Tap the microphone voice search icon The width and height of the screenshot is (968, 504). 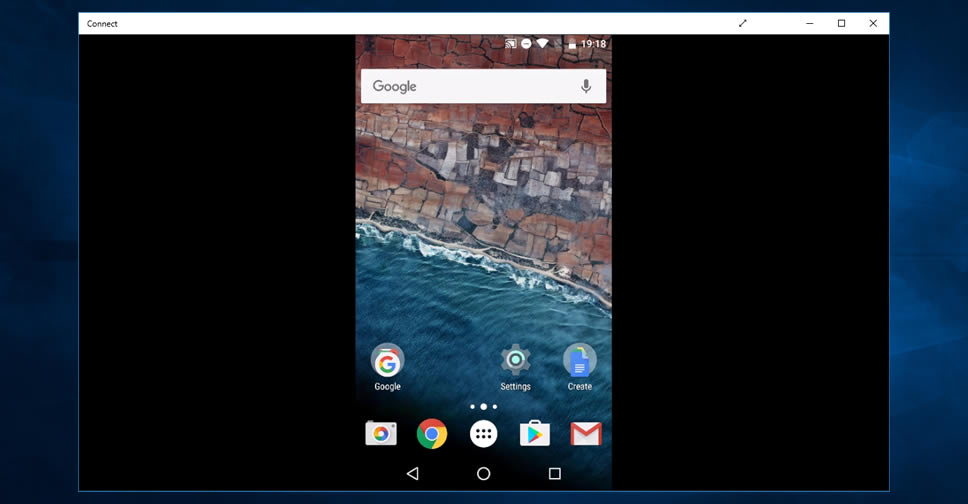click(x=586, y=86)
